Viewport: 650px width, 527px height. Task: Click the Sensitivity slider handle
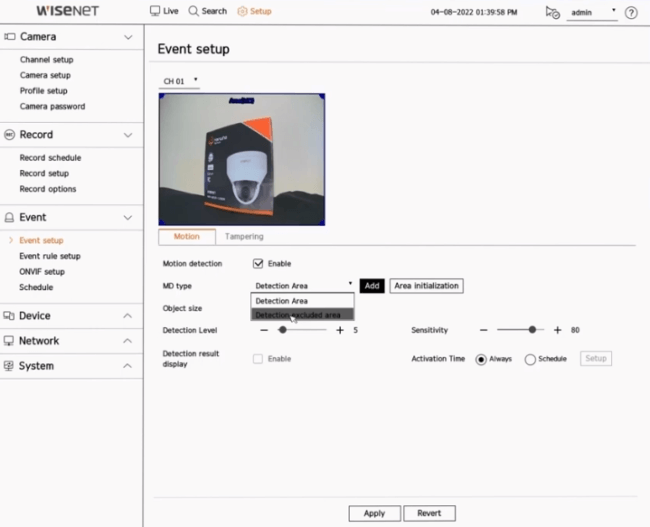point(532,330)
